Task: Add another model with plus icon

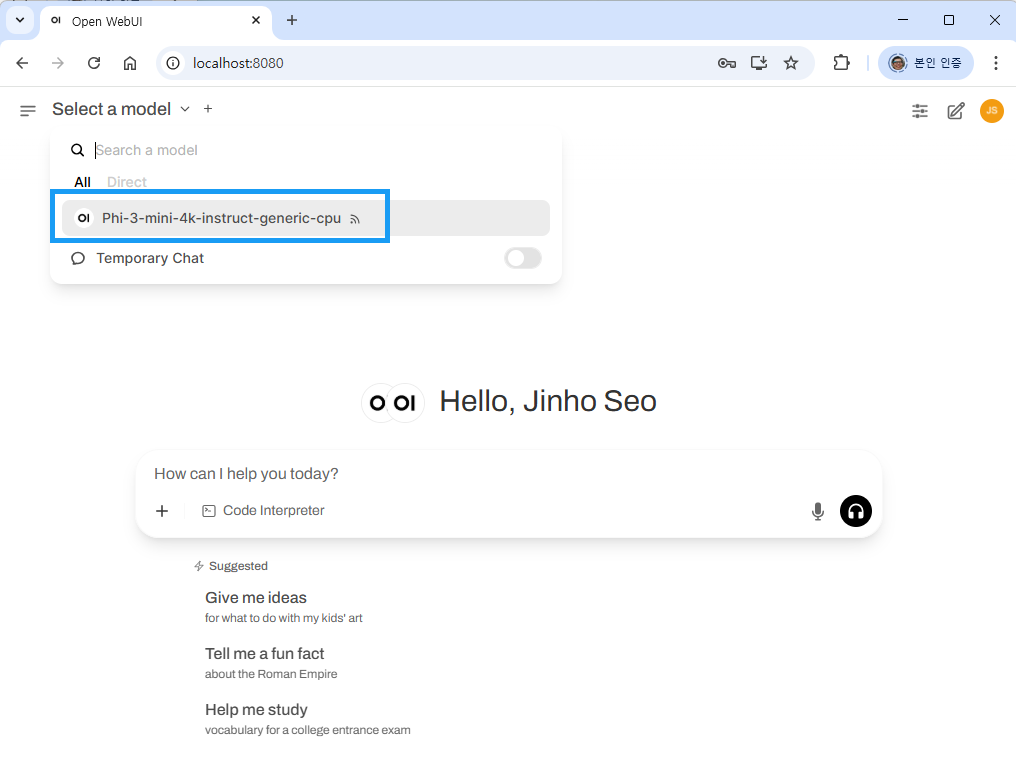Action: tap(208, 109)
